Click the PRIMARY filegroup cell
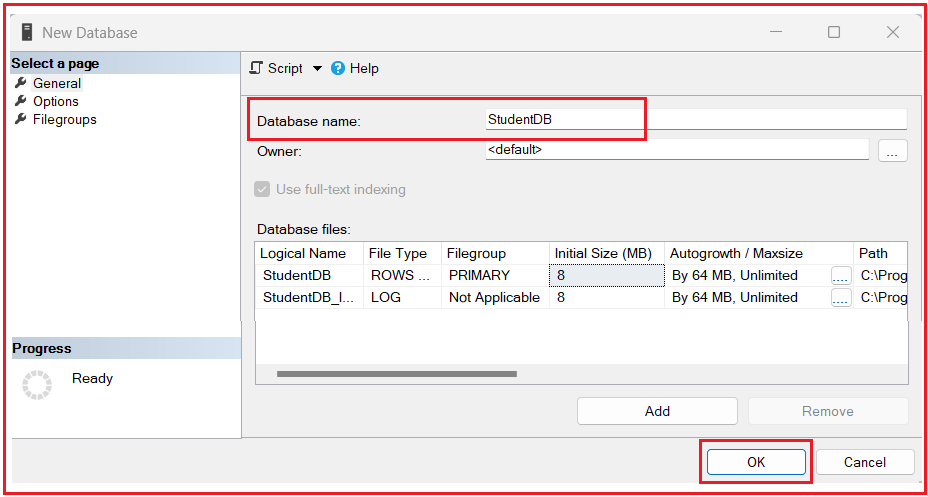The image size is (928, 497). [x=495, y=276]
